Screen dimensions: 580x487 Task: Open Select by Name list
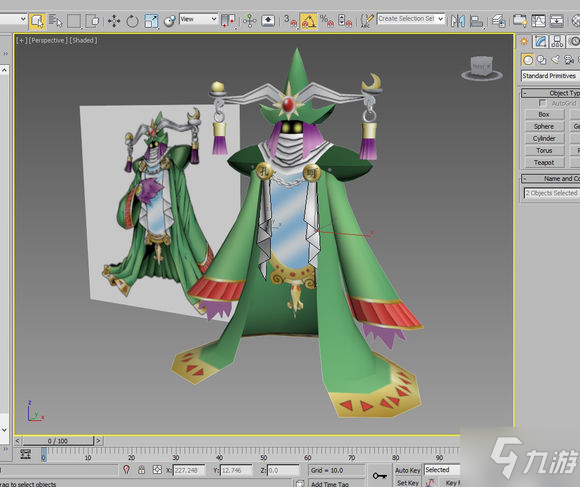[x=55, y=21]
